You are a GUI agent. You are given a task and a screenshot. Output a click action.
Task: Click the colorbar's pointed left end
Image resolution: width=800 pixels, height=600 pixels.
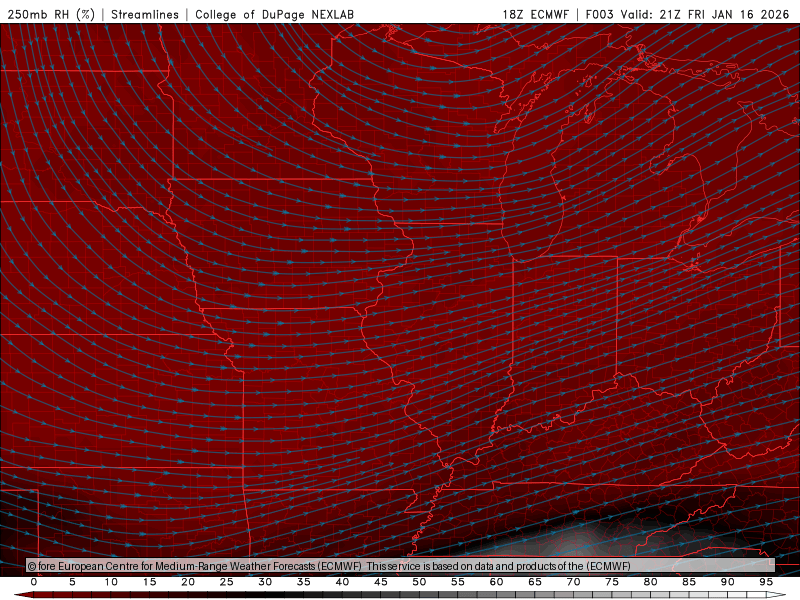coord(23,595)
